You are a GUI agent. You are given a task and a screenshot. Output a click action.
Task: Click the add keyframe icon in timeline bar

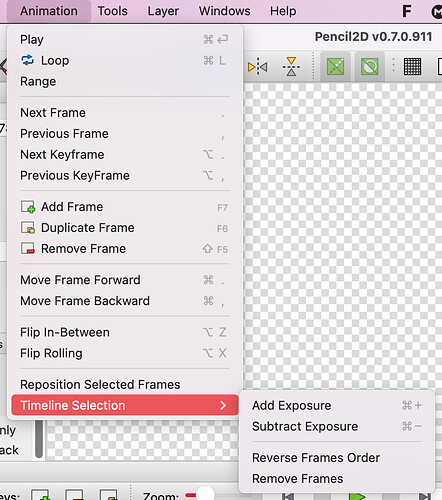(40, 495)
